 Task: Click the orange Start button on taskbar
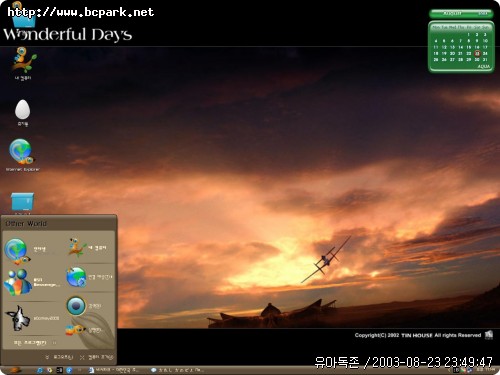click(x=15, y=370)
